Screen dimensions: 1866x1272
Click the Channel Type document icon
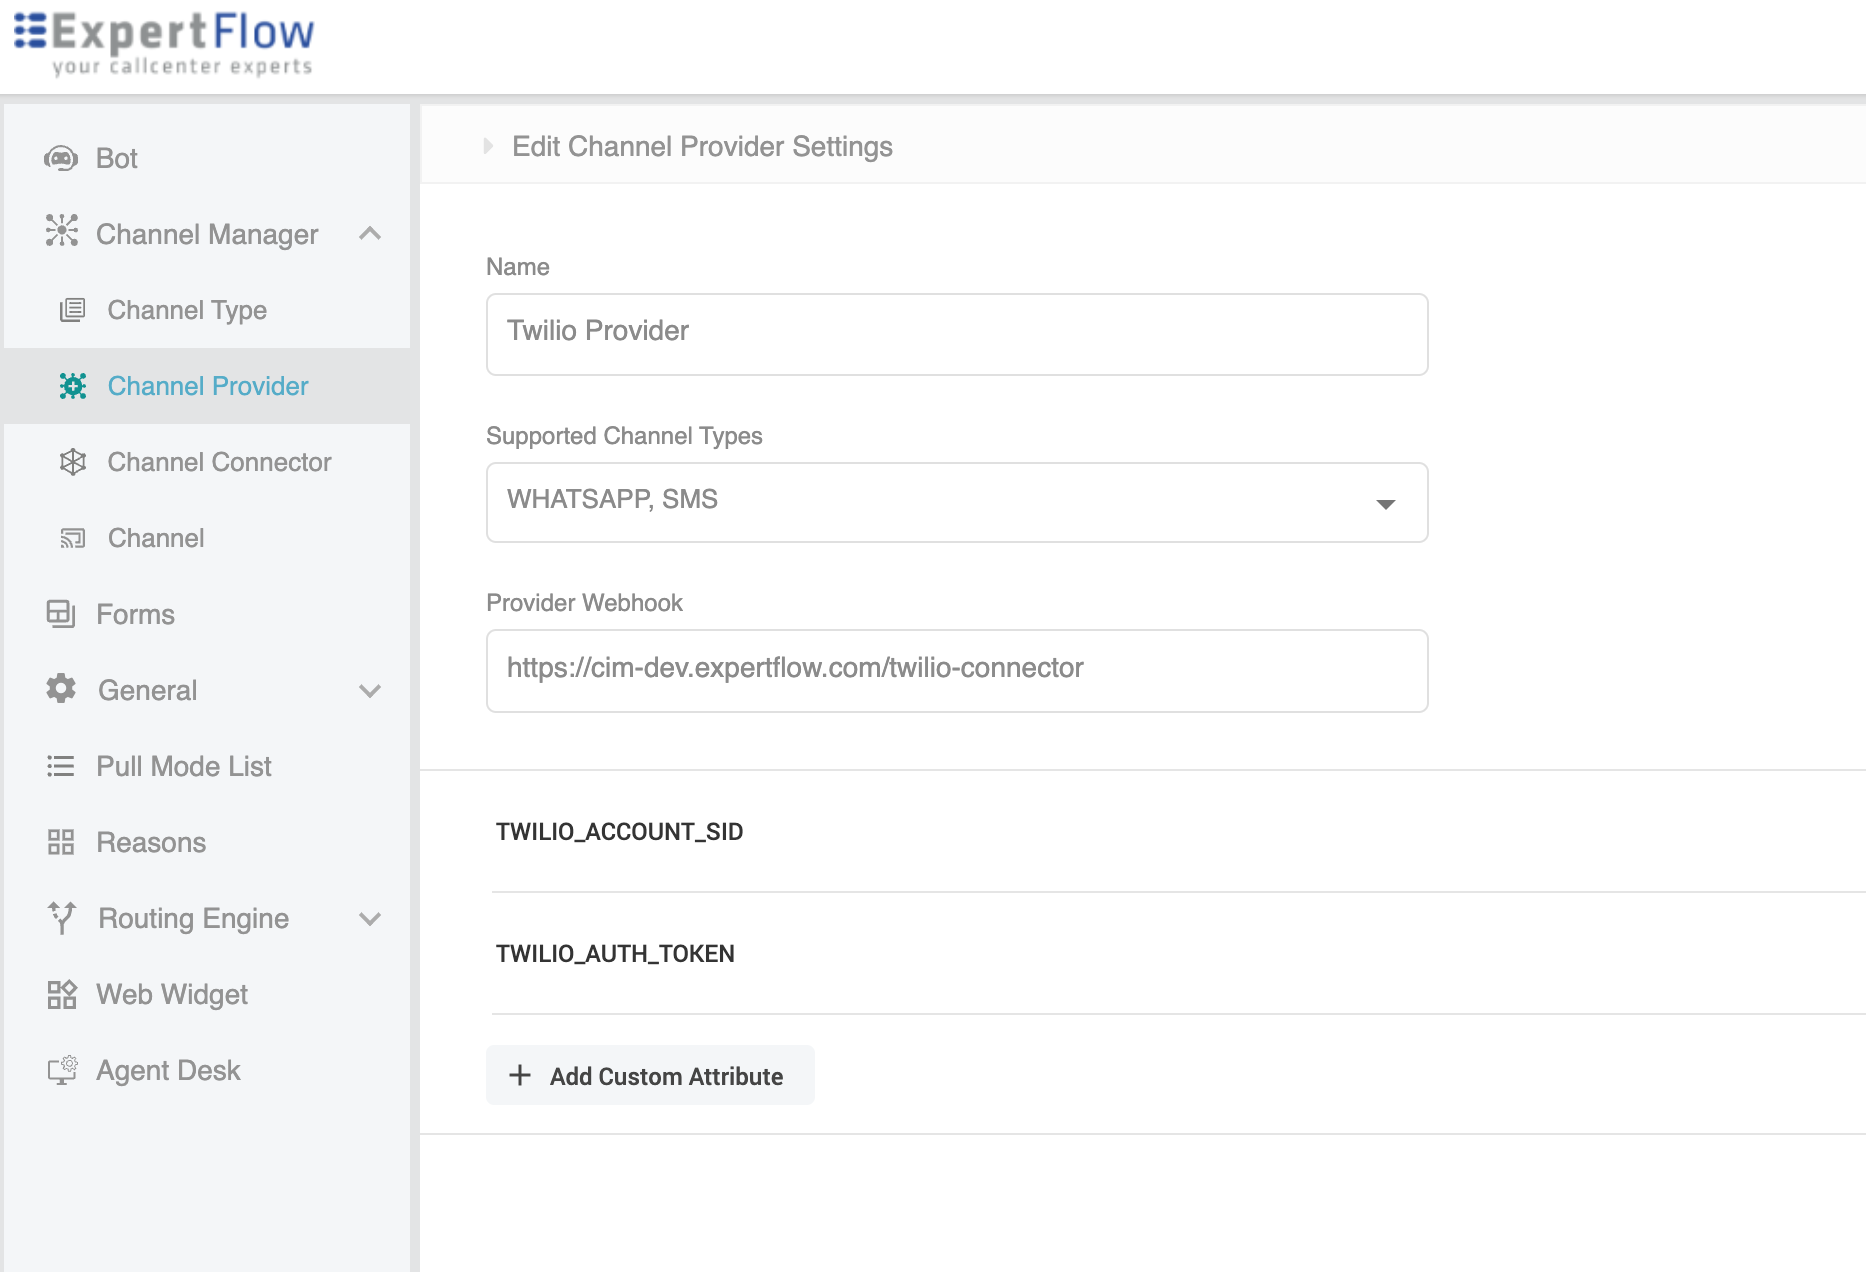coord(72,310)
